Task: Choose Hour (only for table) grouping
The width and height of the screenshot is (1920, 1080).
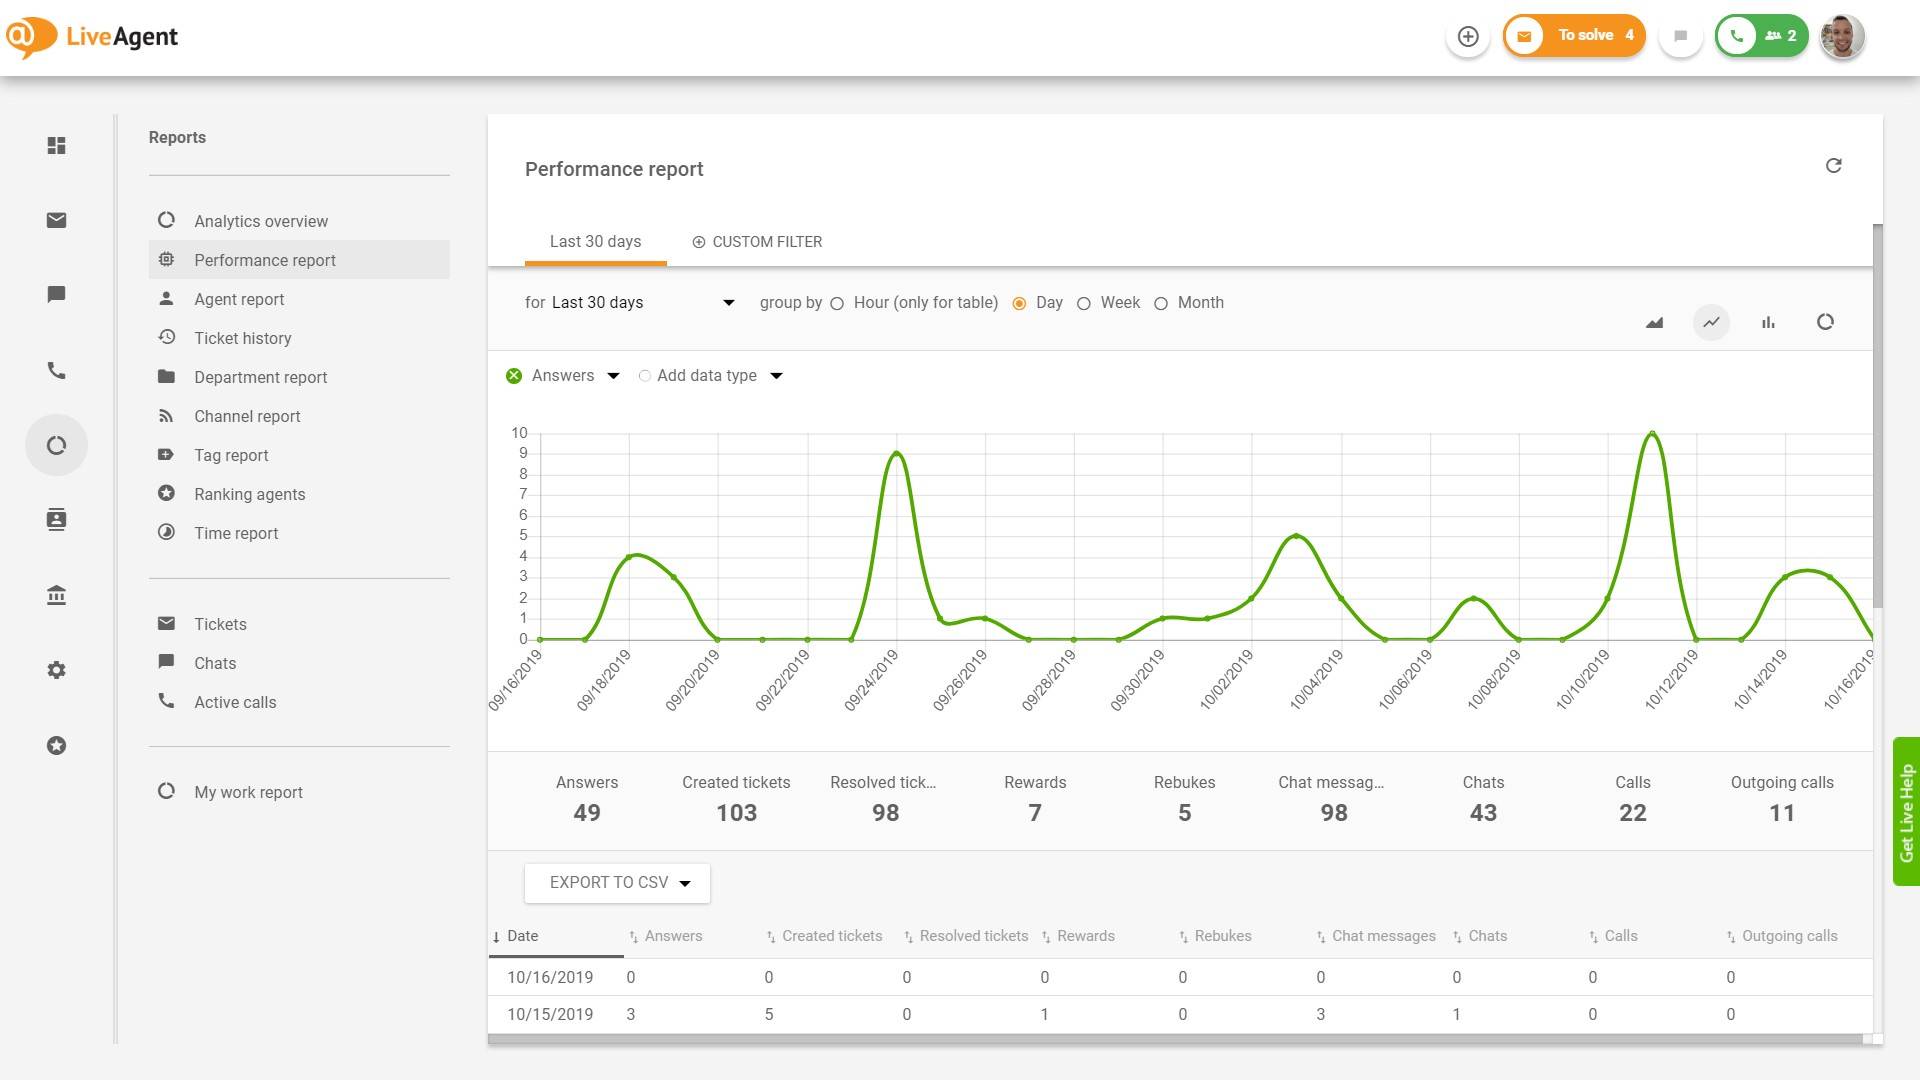Action: tap(837, 304)
